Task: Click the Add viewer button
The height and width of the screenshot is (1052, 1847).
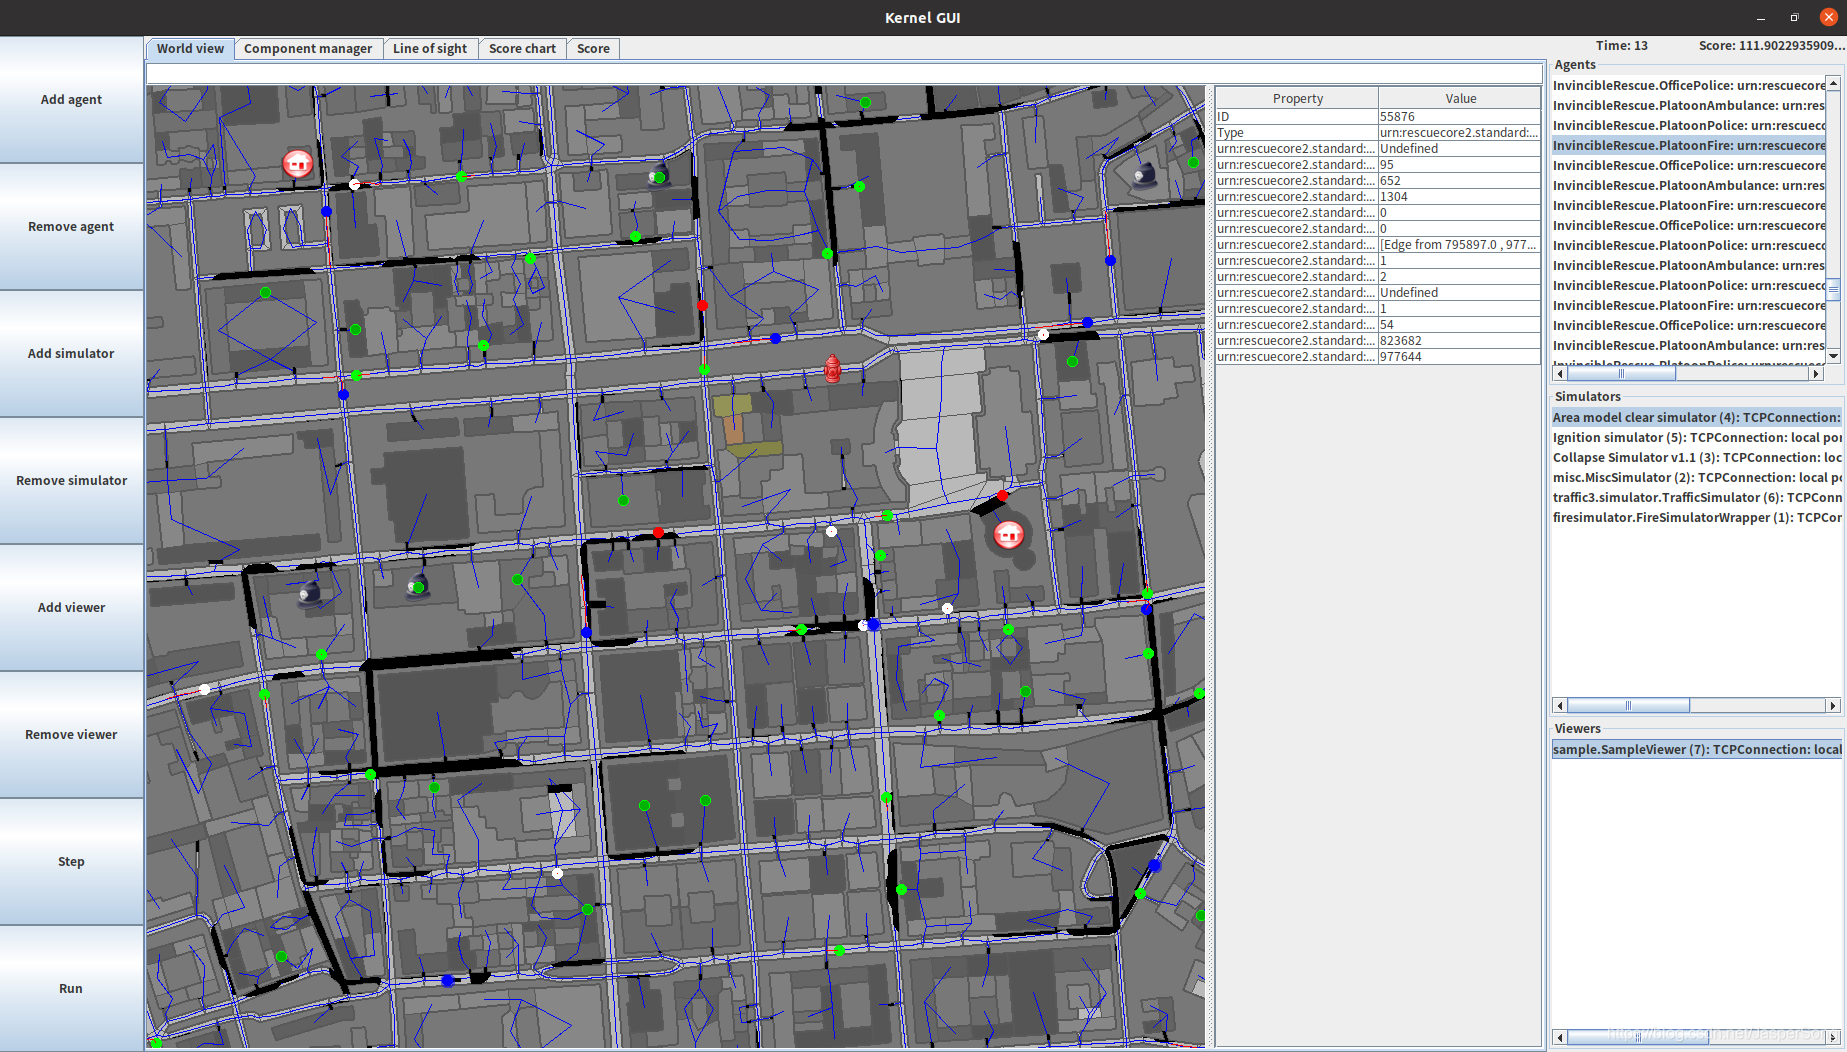Action: click(x=71, y=608)
